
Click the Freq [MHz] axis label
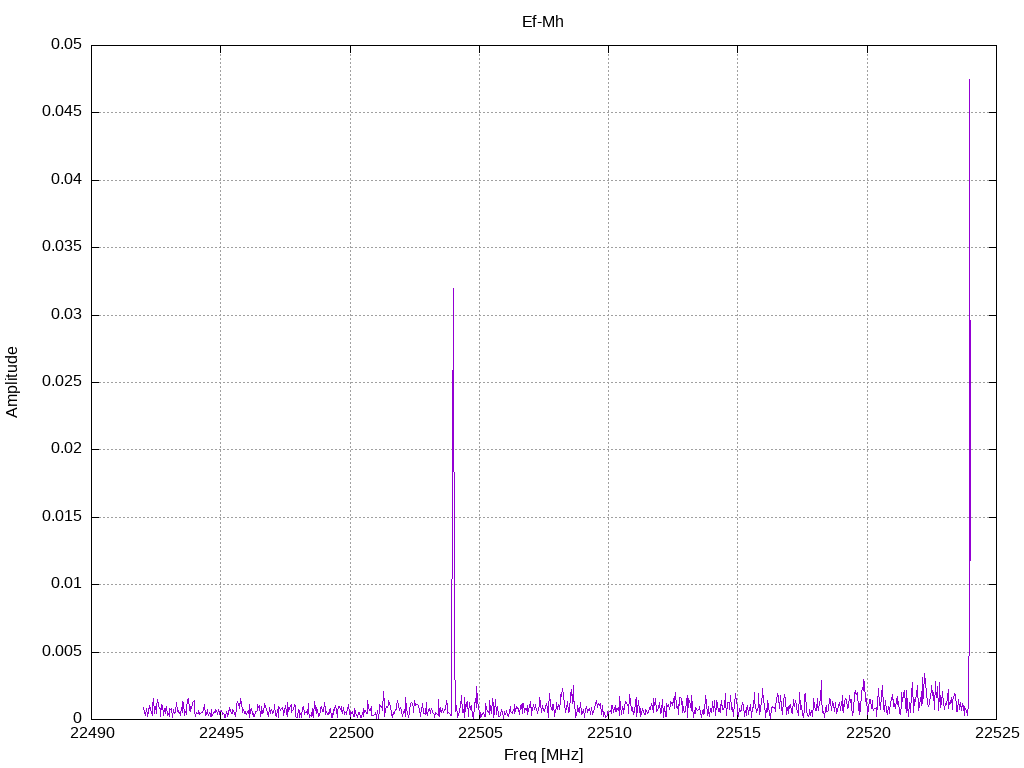543,755
